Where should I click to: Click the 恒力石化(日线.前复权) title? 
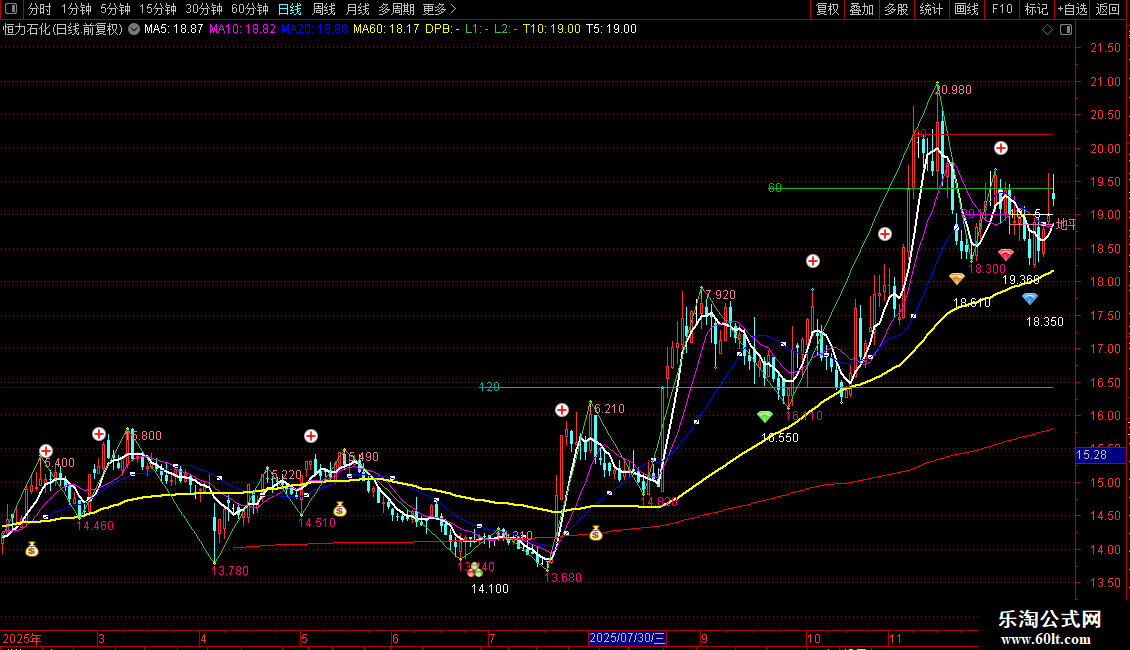[63, 30]
